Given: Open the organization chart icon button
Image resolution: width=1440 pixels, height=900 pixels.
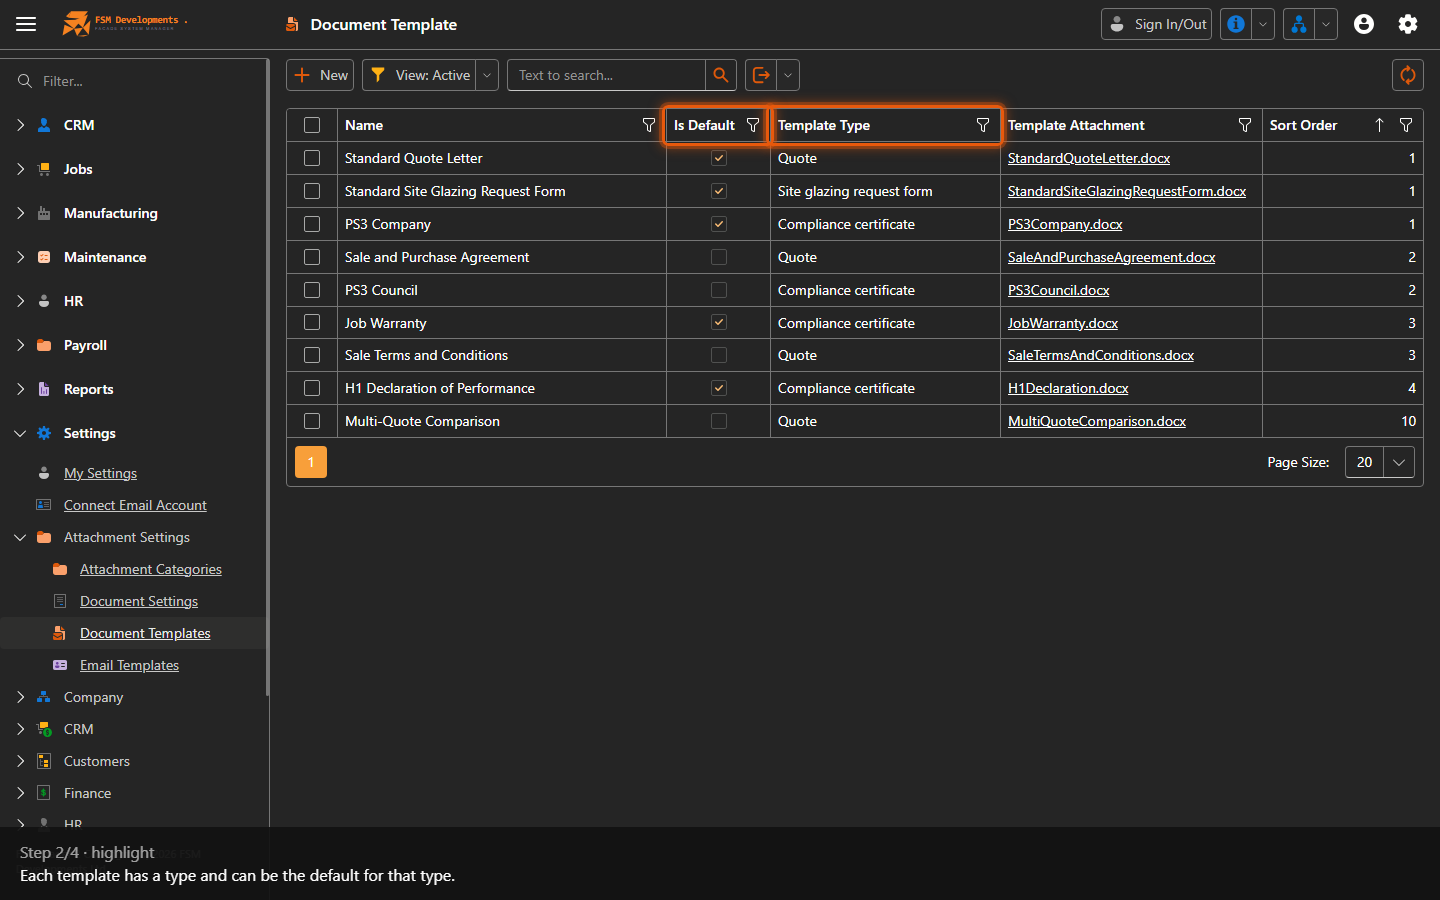Looking at the screenshot, I should 1298,24.
